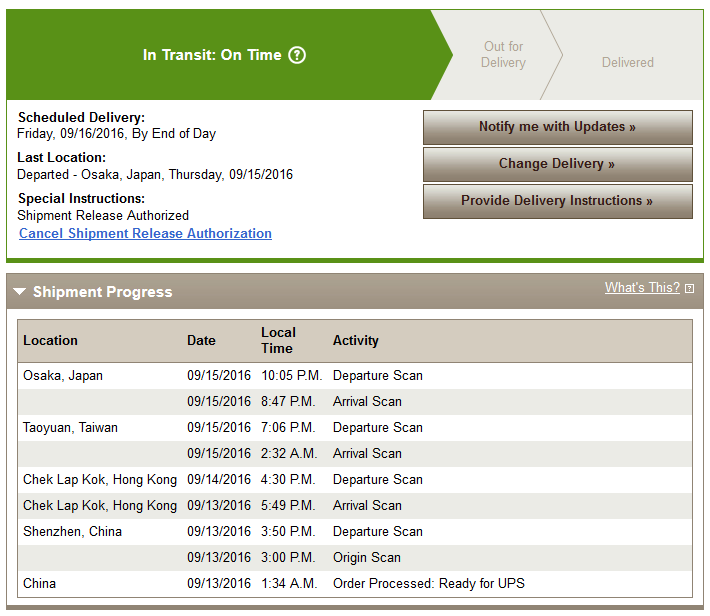This screenshot has width=710, height=616.
Task: Collapse the Shipment Progress section triangle
Action: (x=19, y=291)
